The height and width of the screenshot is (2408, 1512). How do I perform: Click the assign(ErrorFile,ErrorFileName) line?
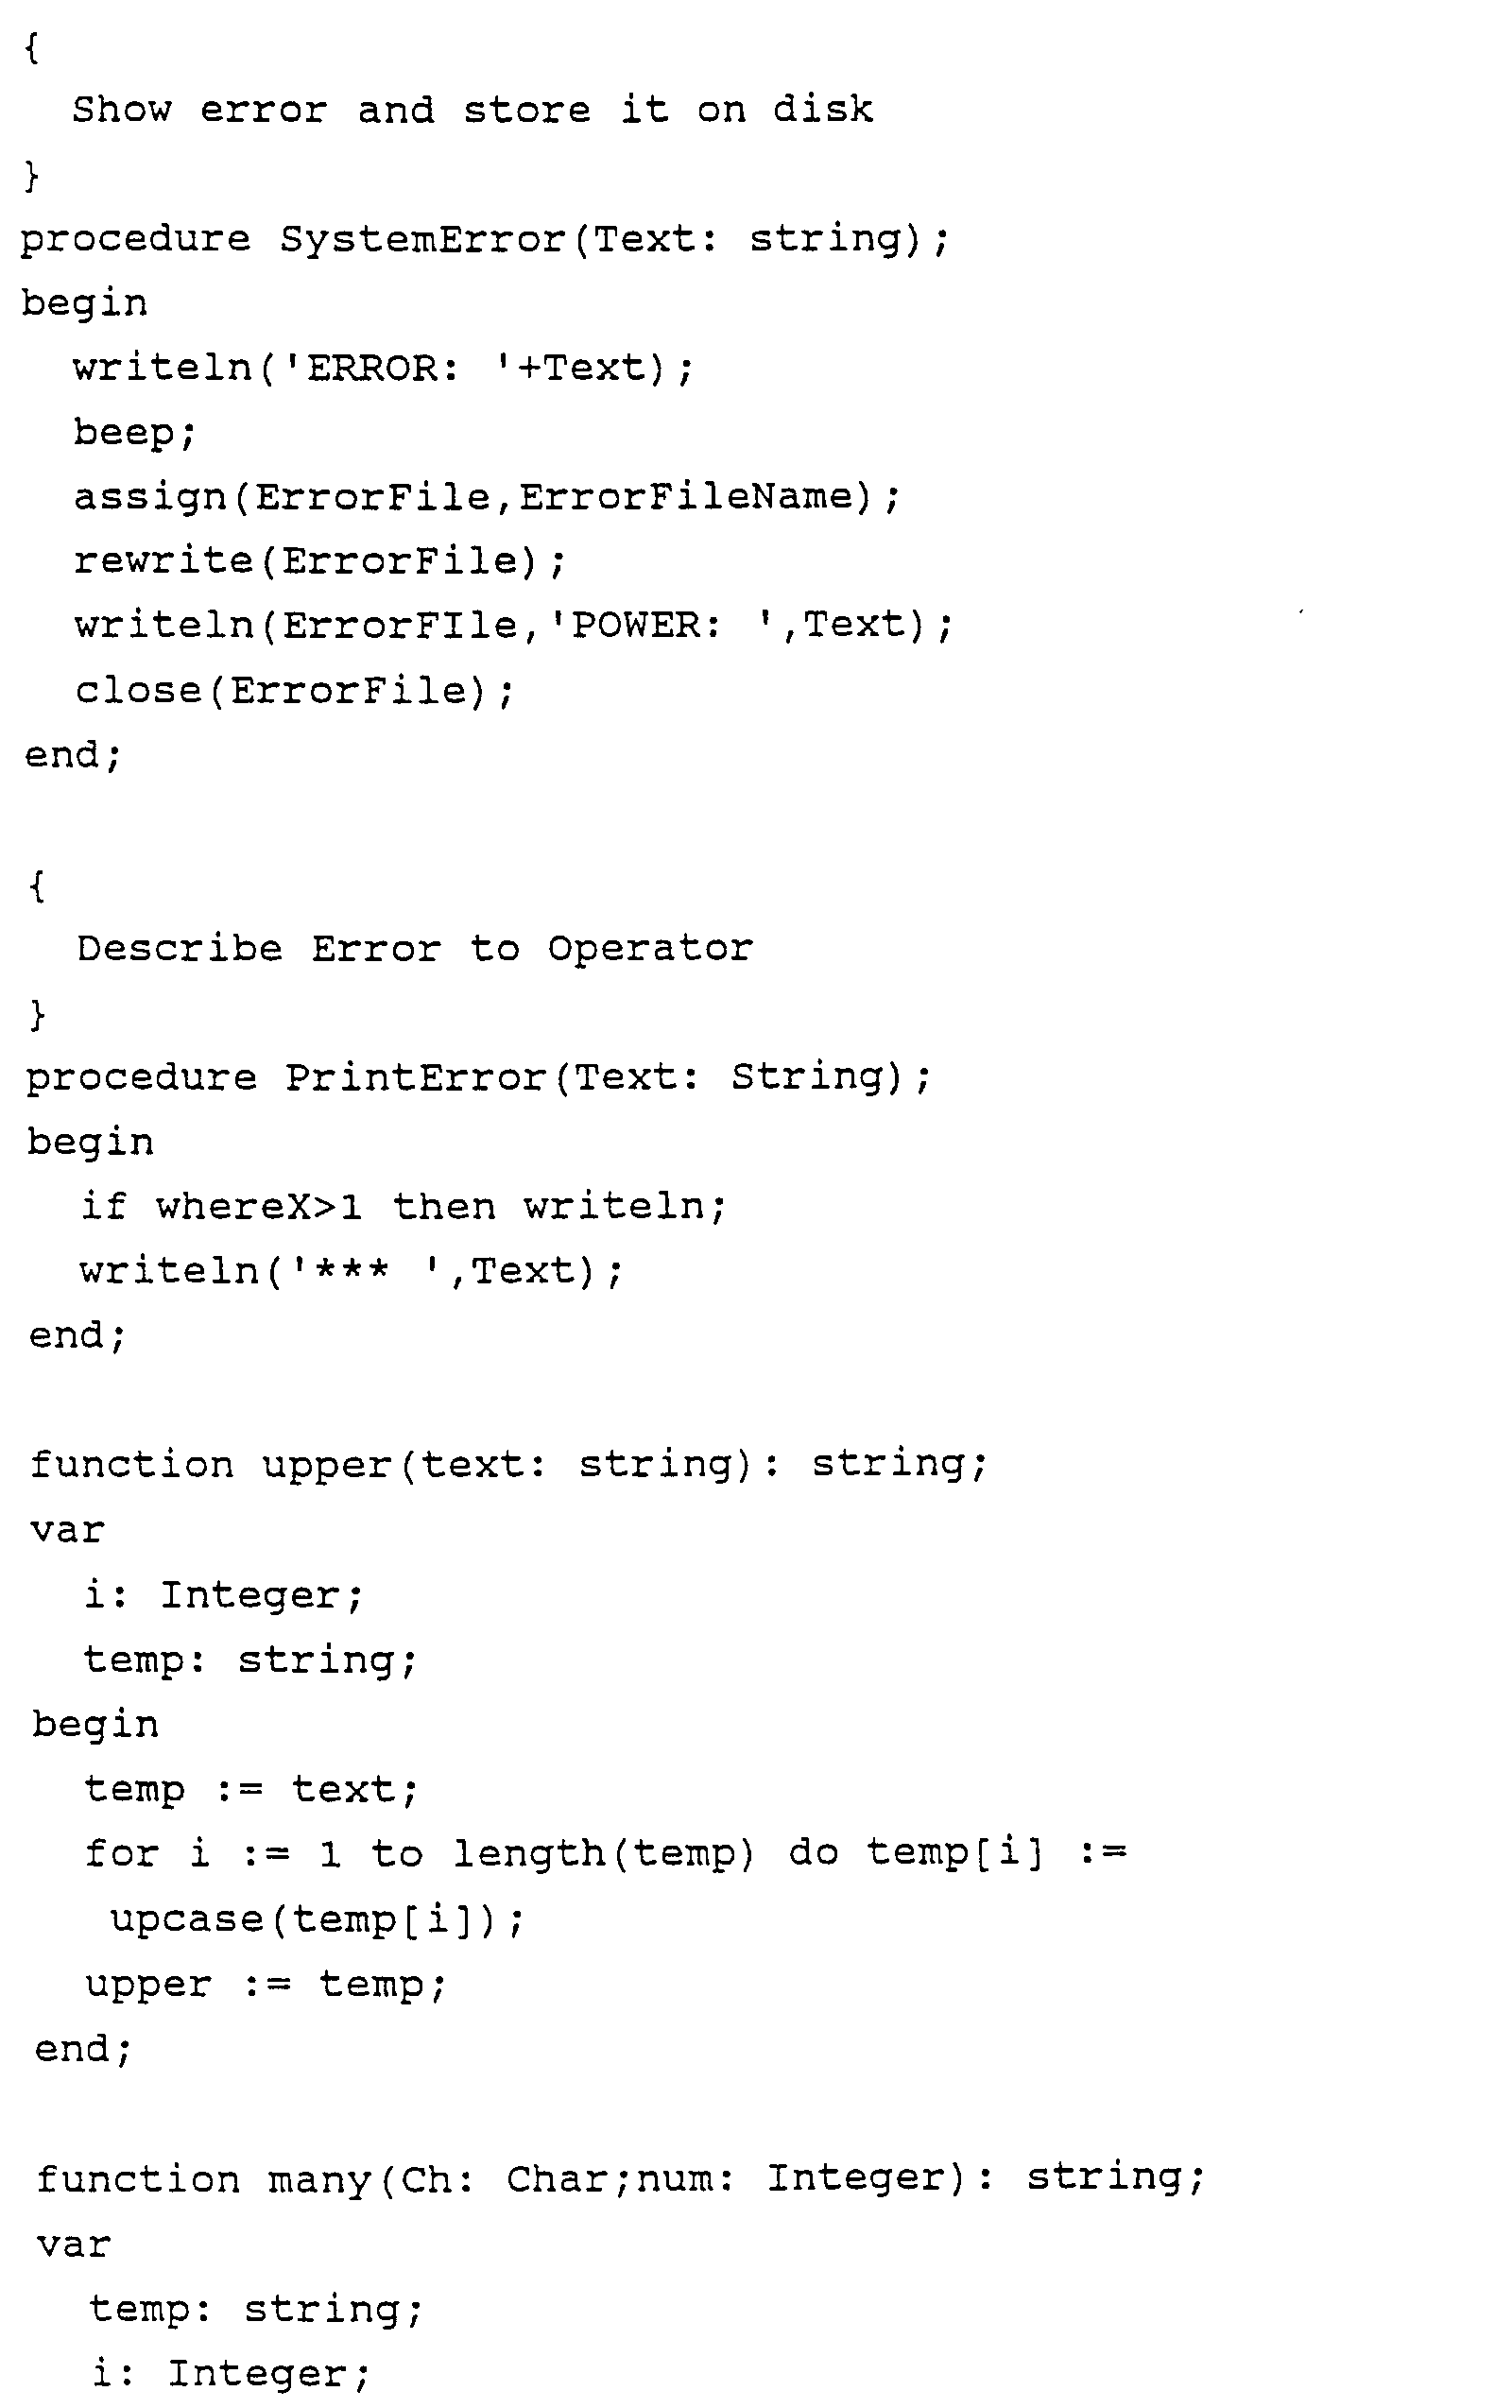(487, 497)
